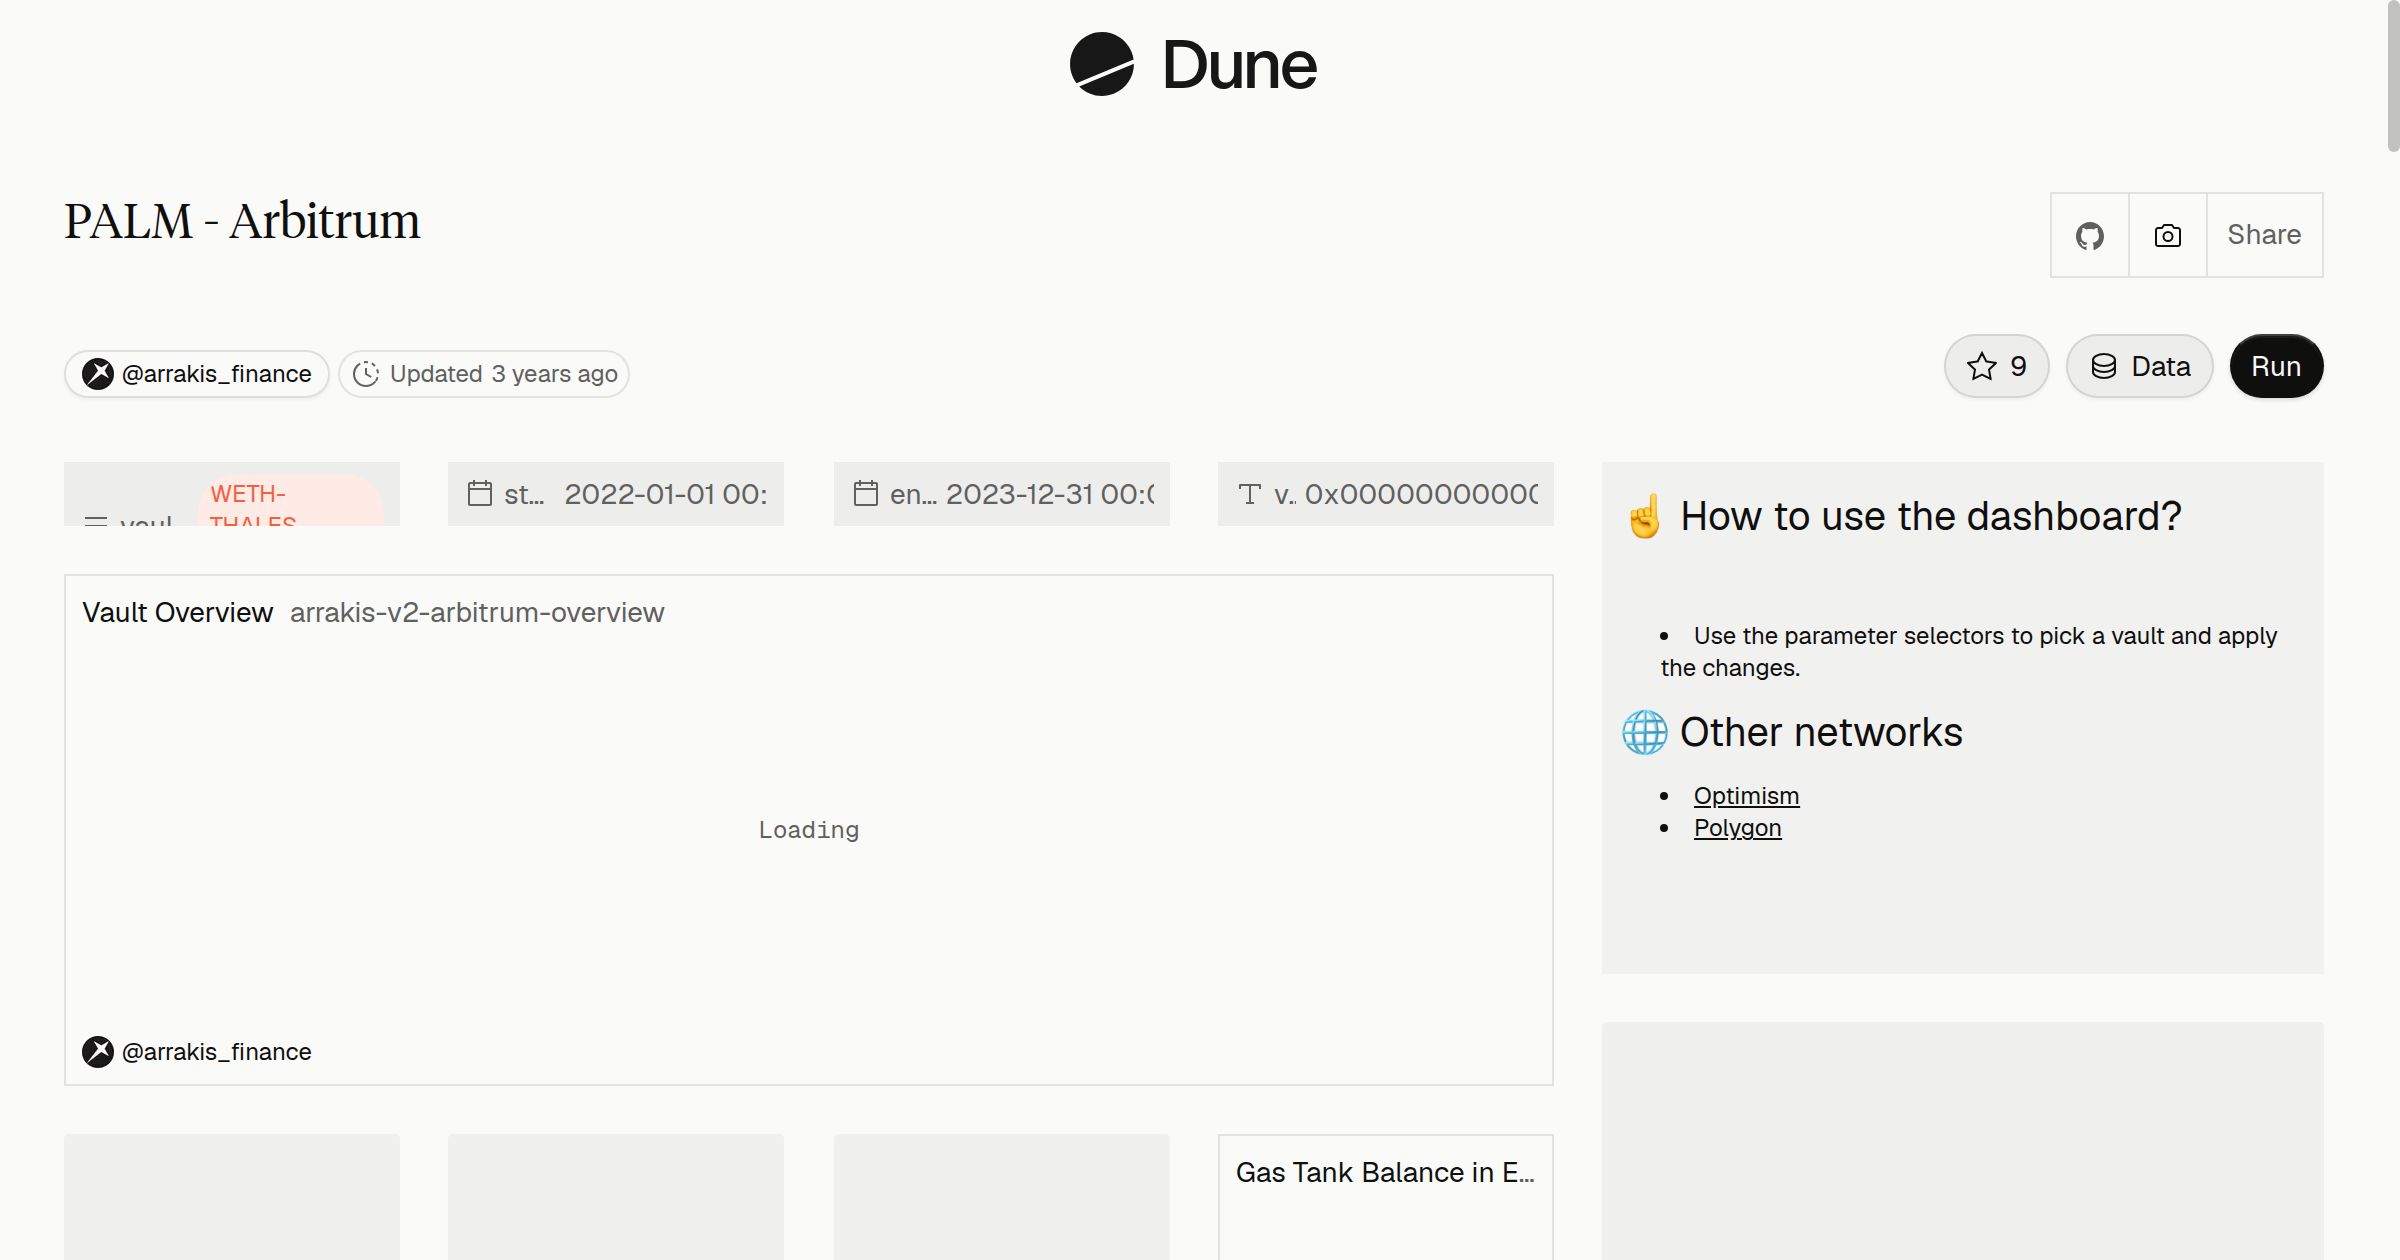The image size is (2400, 1260).
Task: Click the start date calendar icon
Action: point(480,493)
